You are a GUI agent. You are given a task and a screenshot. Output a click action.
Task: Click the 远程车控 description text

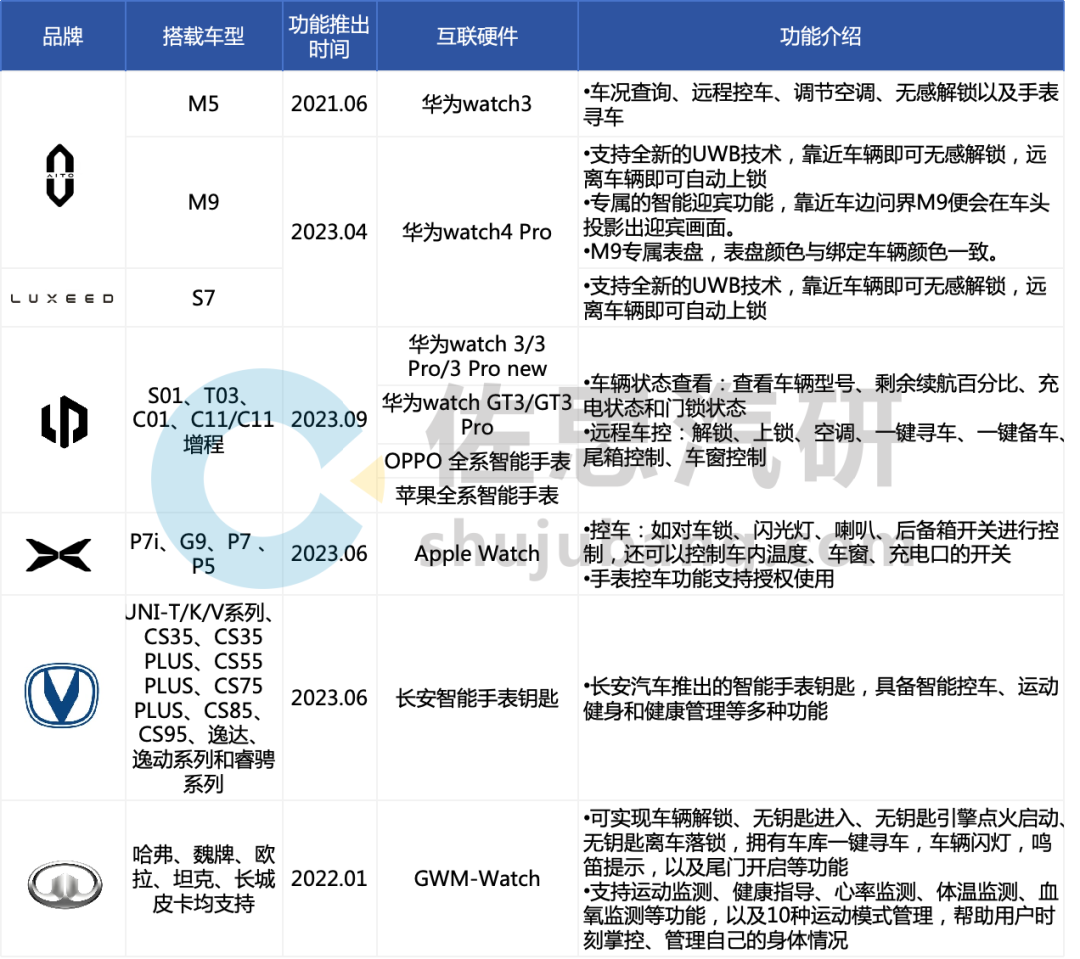tap(823, 445)
